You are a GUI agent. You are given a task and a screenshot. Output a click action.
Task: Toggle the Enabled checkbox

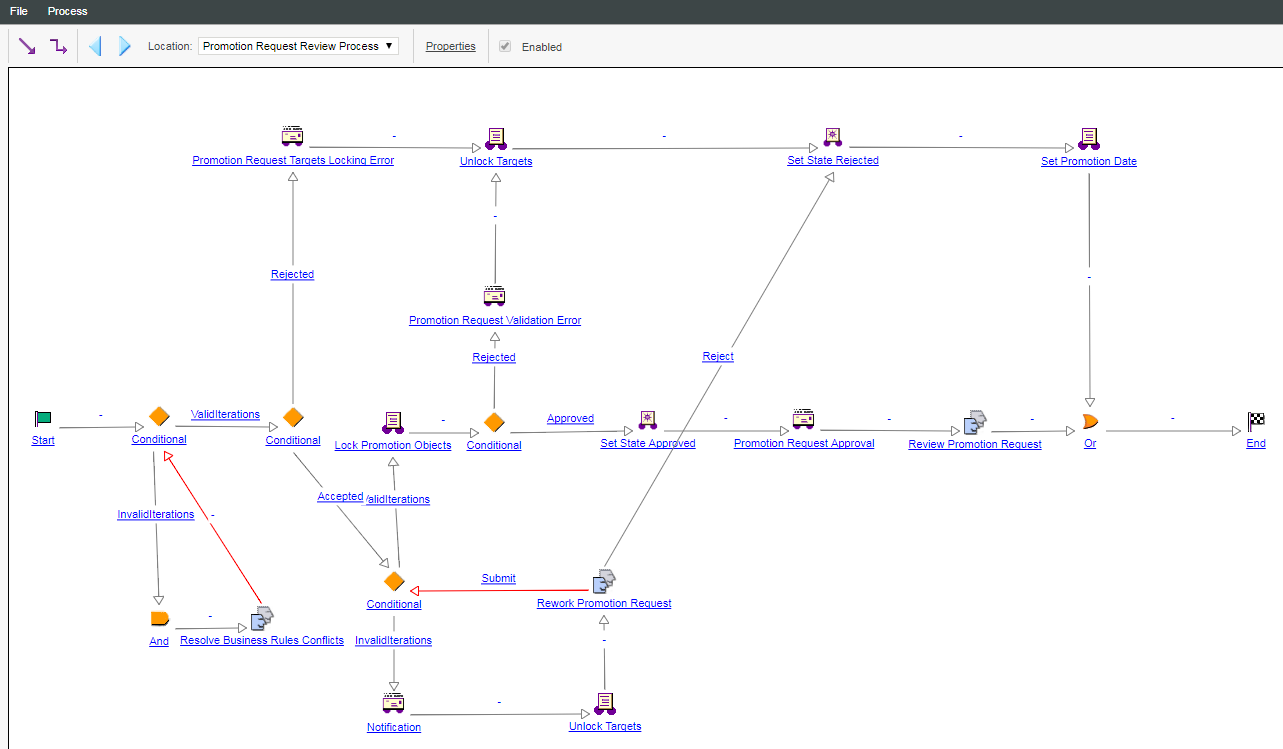(505, 46)
